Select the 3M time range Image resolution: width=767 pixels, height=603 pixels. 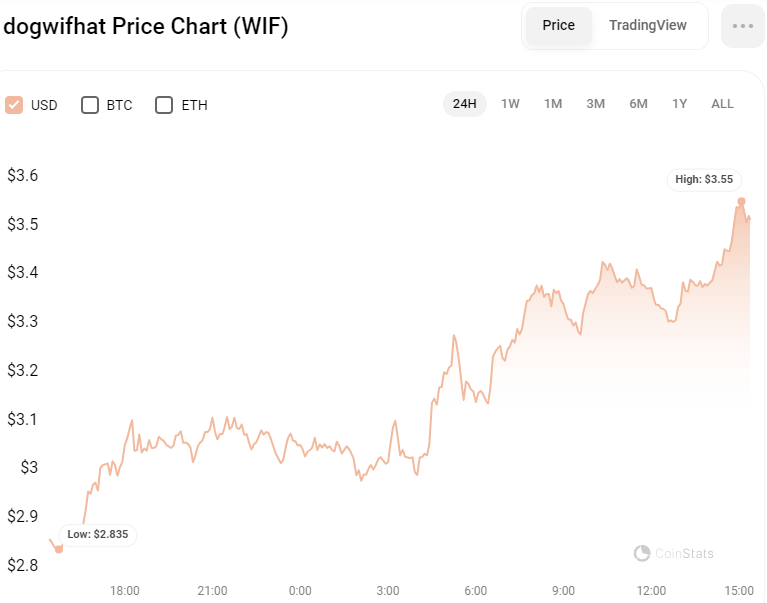[596, 104]
